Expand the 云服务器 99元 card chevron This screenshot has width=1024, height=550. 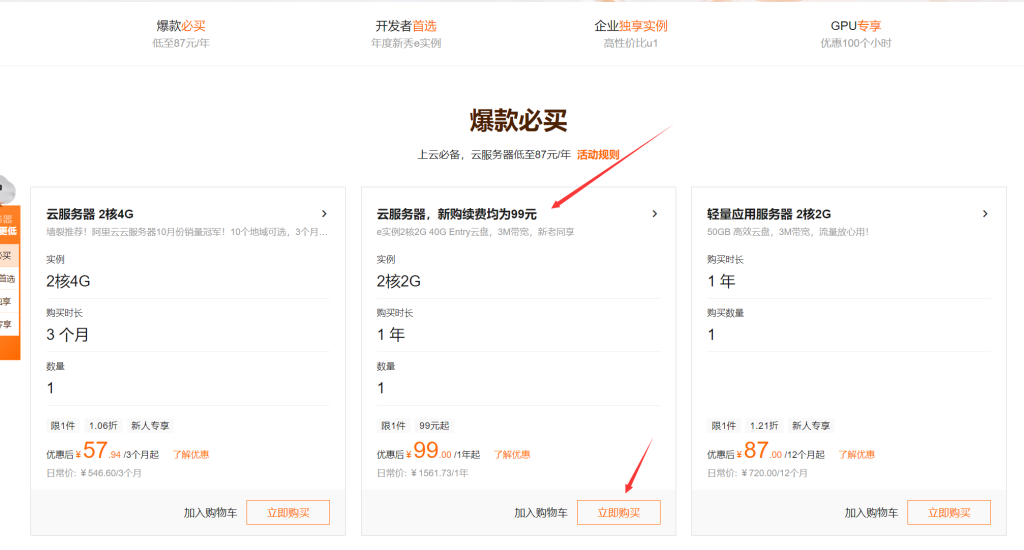(x=654, y=214)
